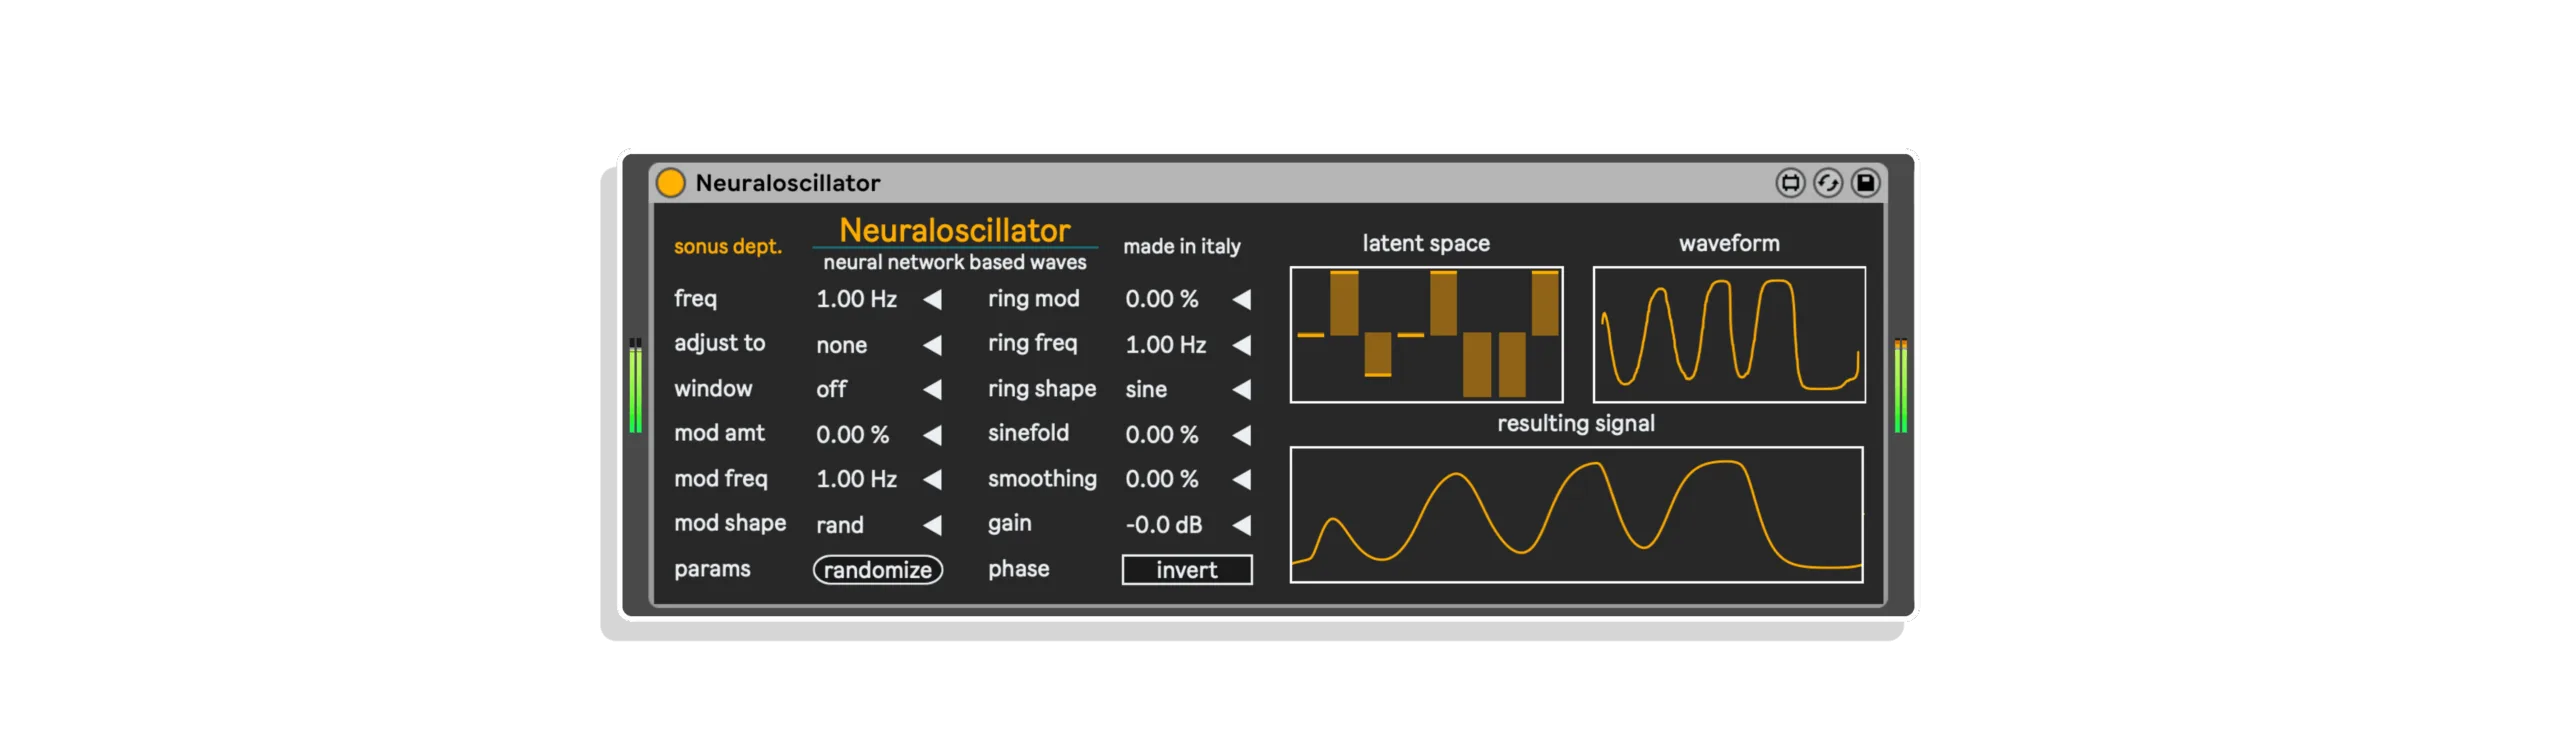Click the arrow next to freq value
The image size is (2560, 734).
[x=932, y=299]
